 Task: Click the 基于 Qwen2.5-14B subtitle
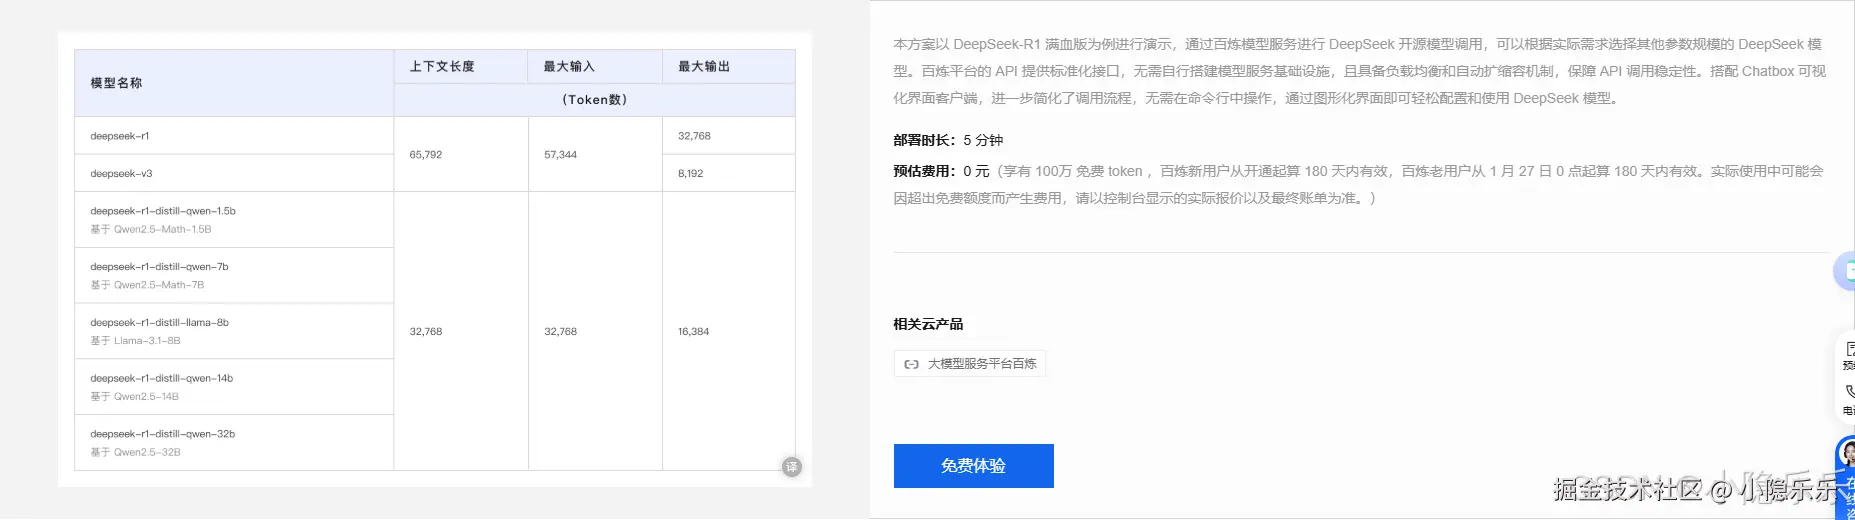click(134, 397)
